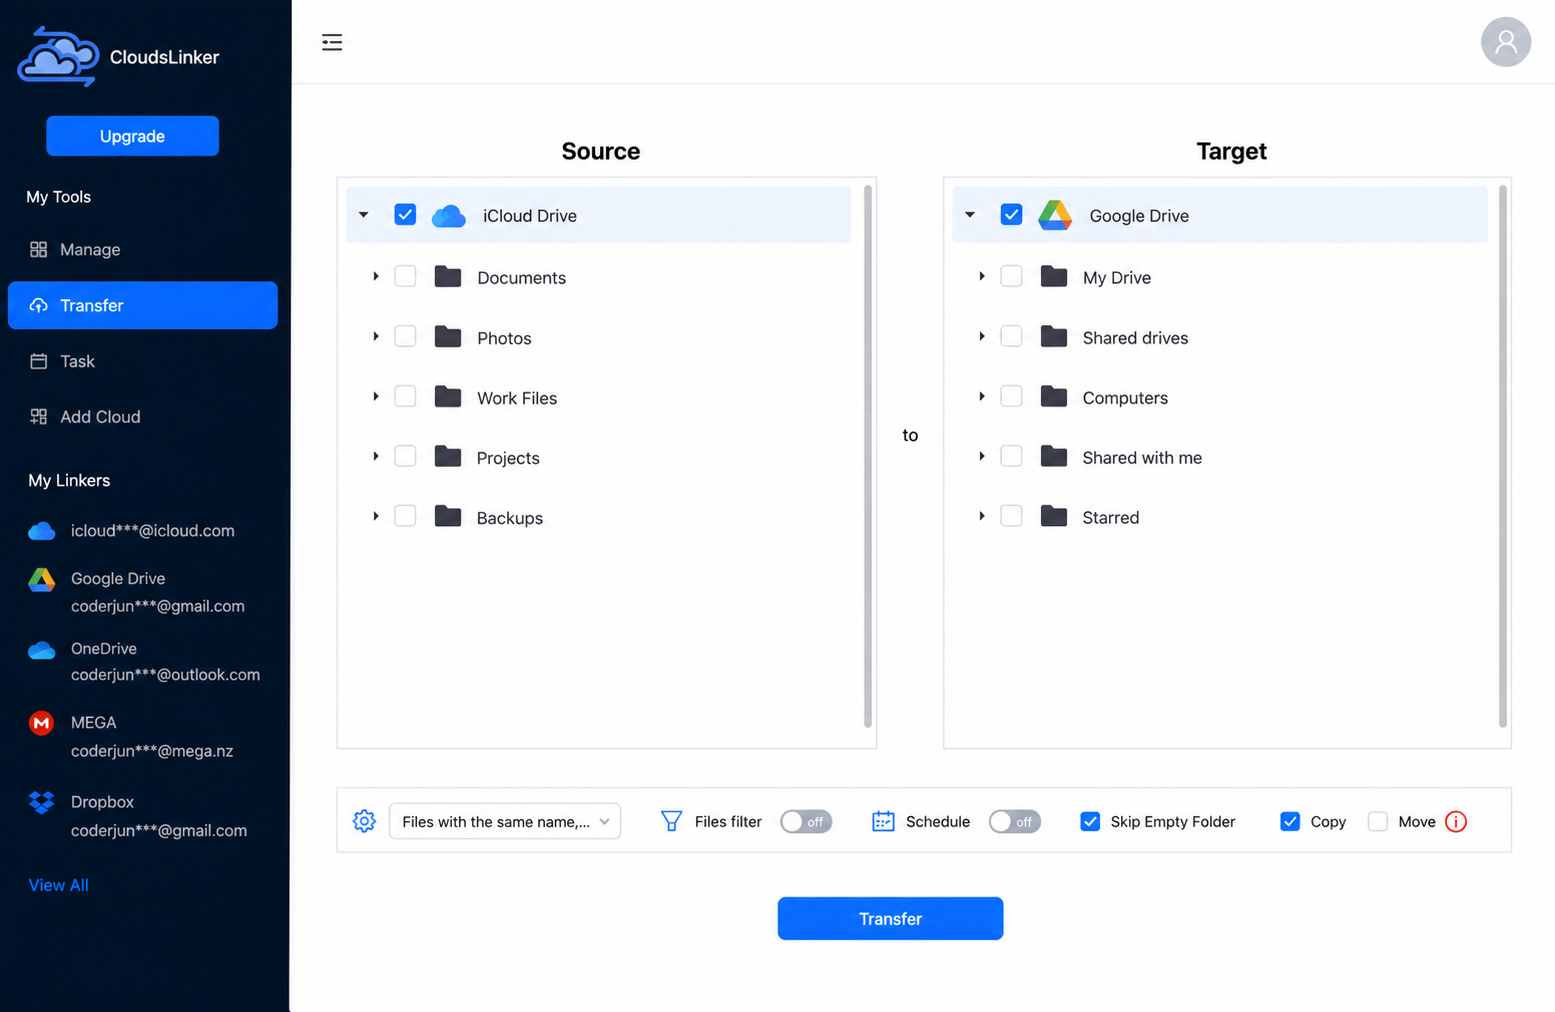Check the Photos folder checkbox
Viewport: 1555px width, 1012px height.
pos(405,337)
